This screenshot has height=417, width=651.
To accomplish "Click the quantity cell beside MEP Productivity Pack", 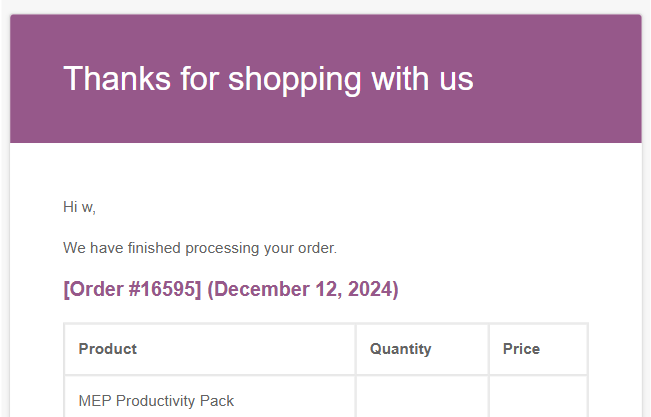I will point(422,400).
